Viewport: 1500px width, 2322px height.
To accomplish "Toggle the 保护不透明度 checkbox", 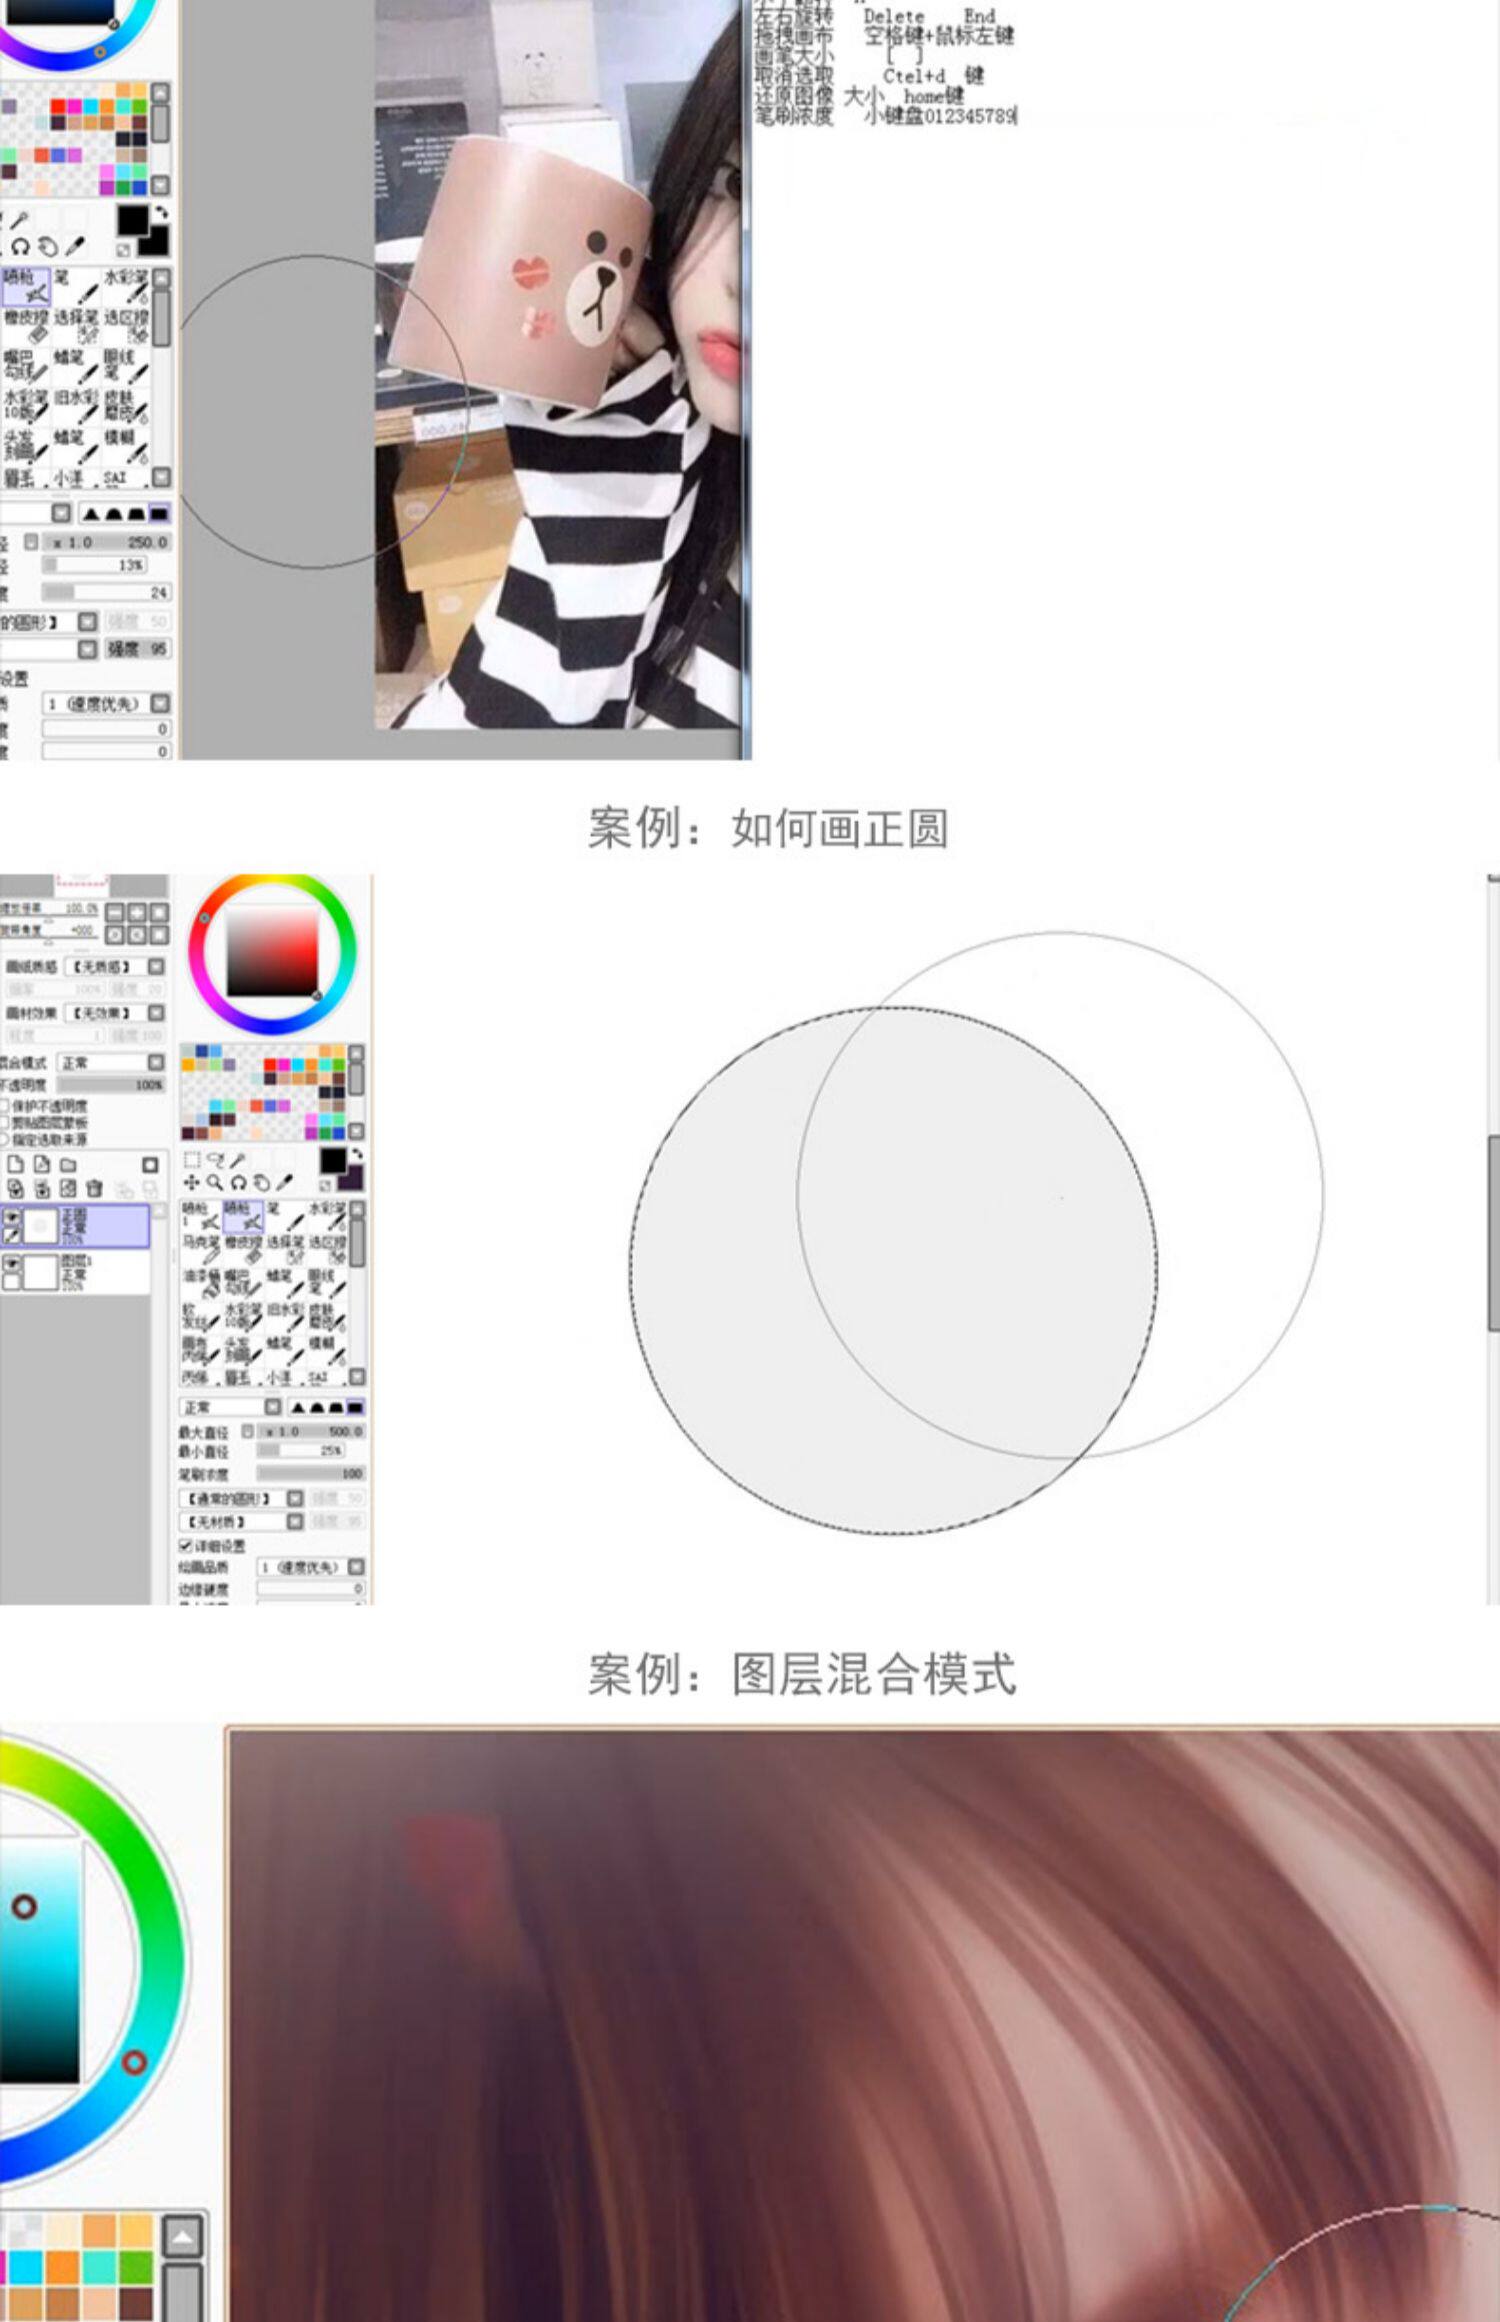I will [5, 1106].
